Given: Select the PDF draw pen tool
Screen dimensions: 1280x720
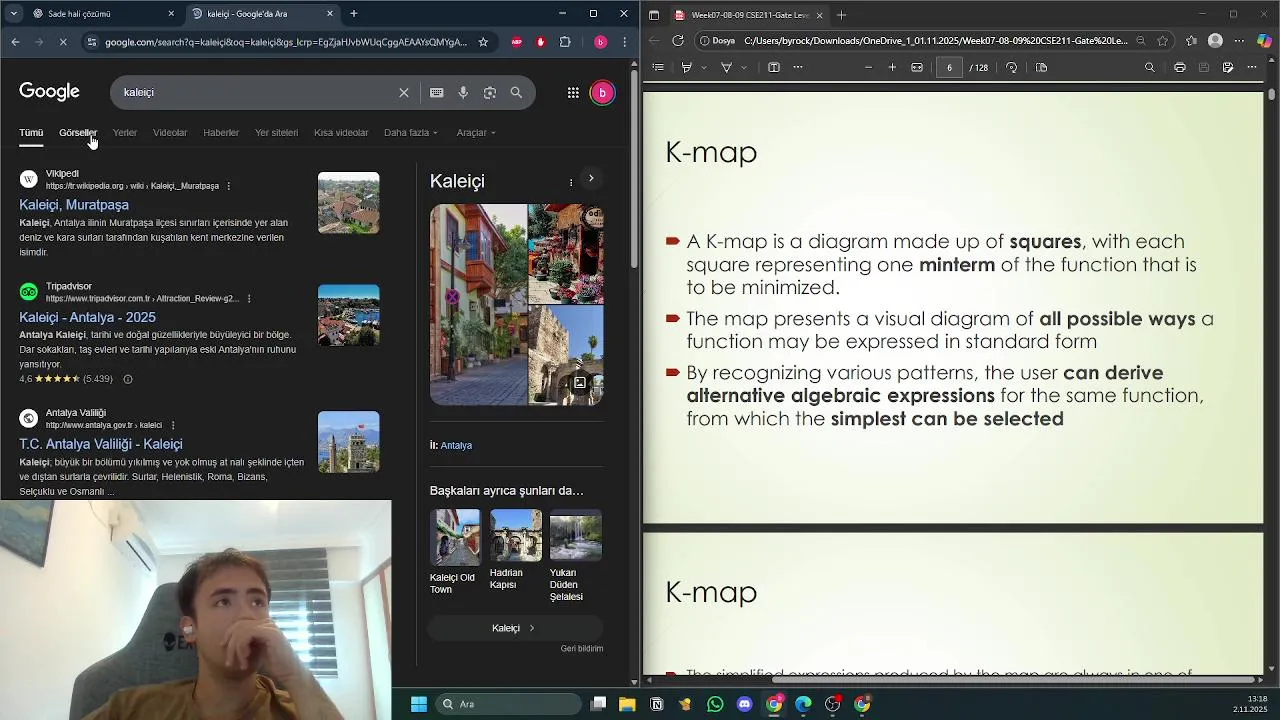Looking at the screenshot, I should [726, 67].
